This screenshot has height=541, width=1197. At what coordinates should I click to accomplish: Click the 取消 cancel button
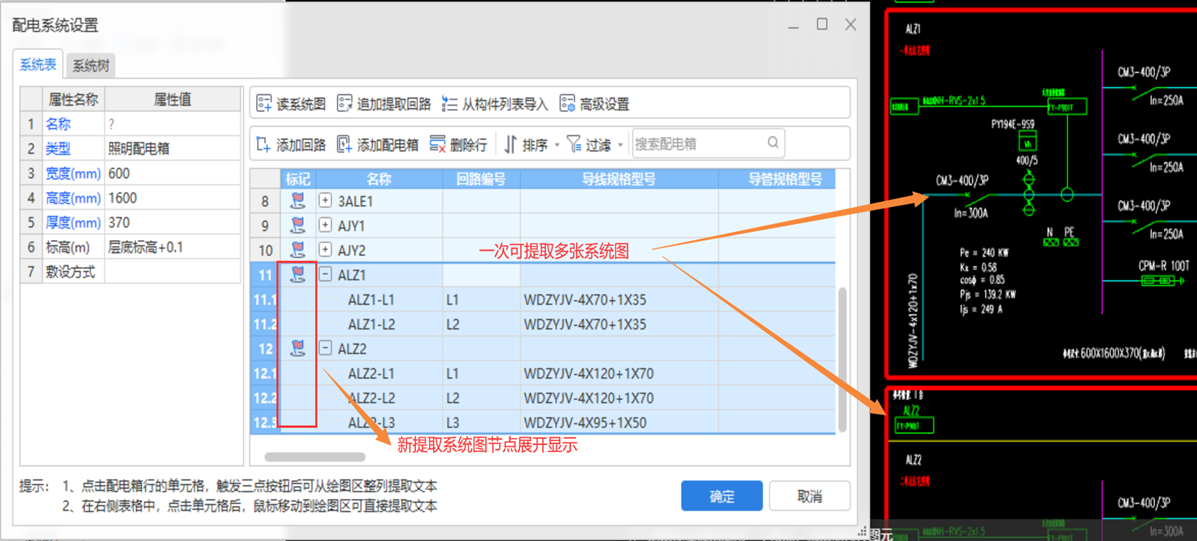tap(809, 496)
